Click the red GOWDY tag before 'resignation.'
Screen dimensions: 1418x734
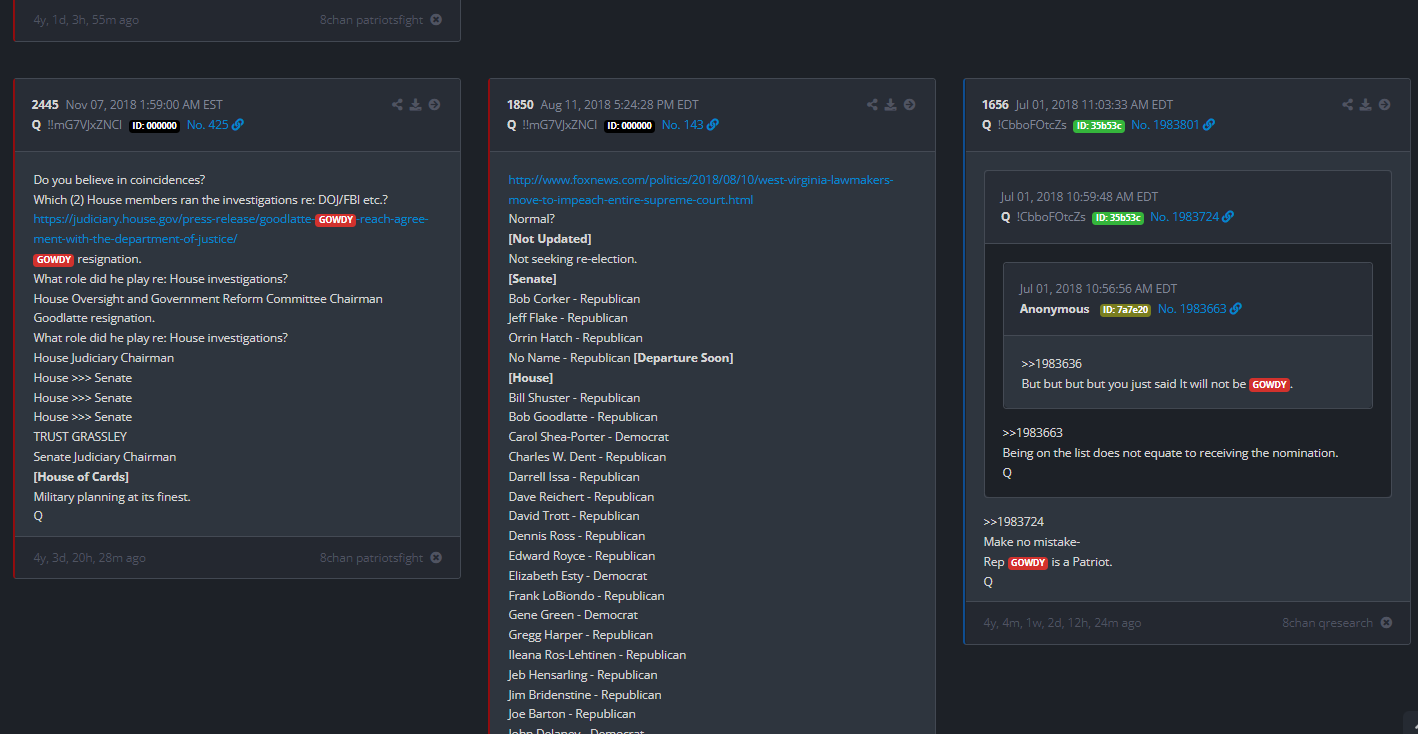(54, 260)
